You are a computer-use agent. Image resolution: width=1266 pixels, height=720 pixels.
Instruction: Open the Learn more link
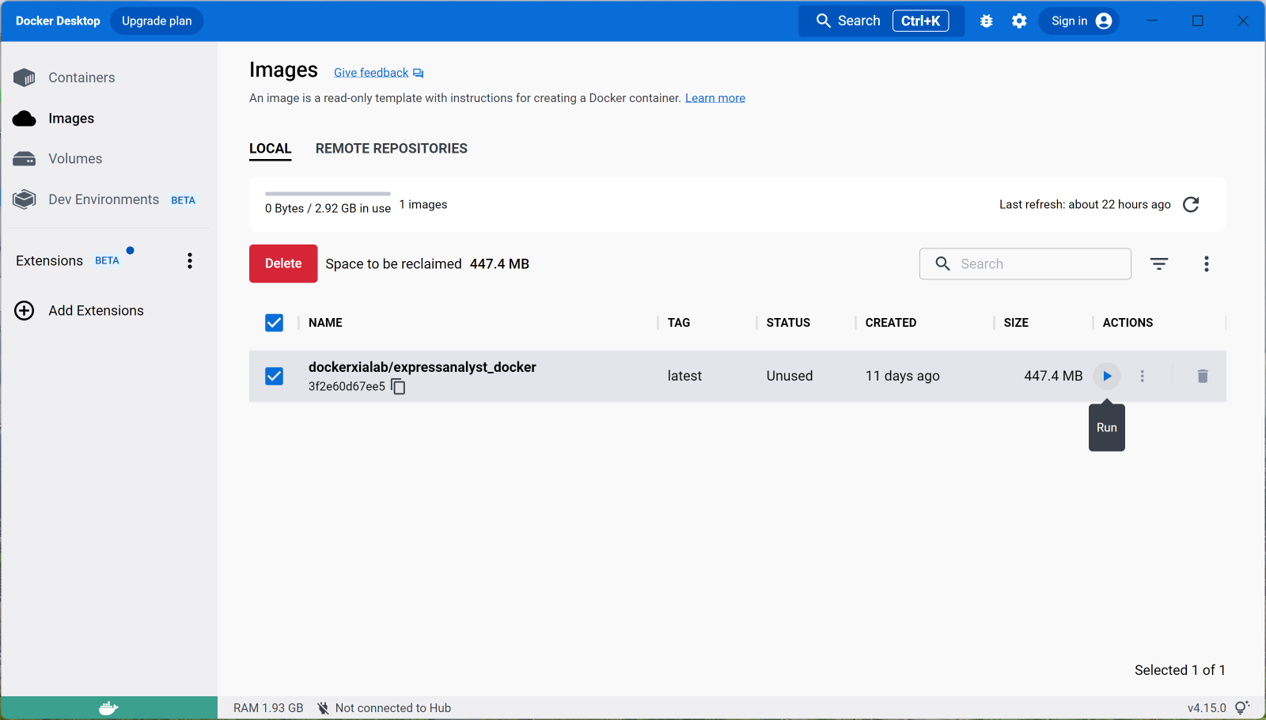(x=715, y=98)
